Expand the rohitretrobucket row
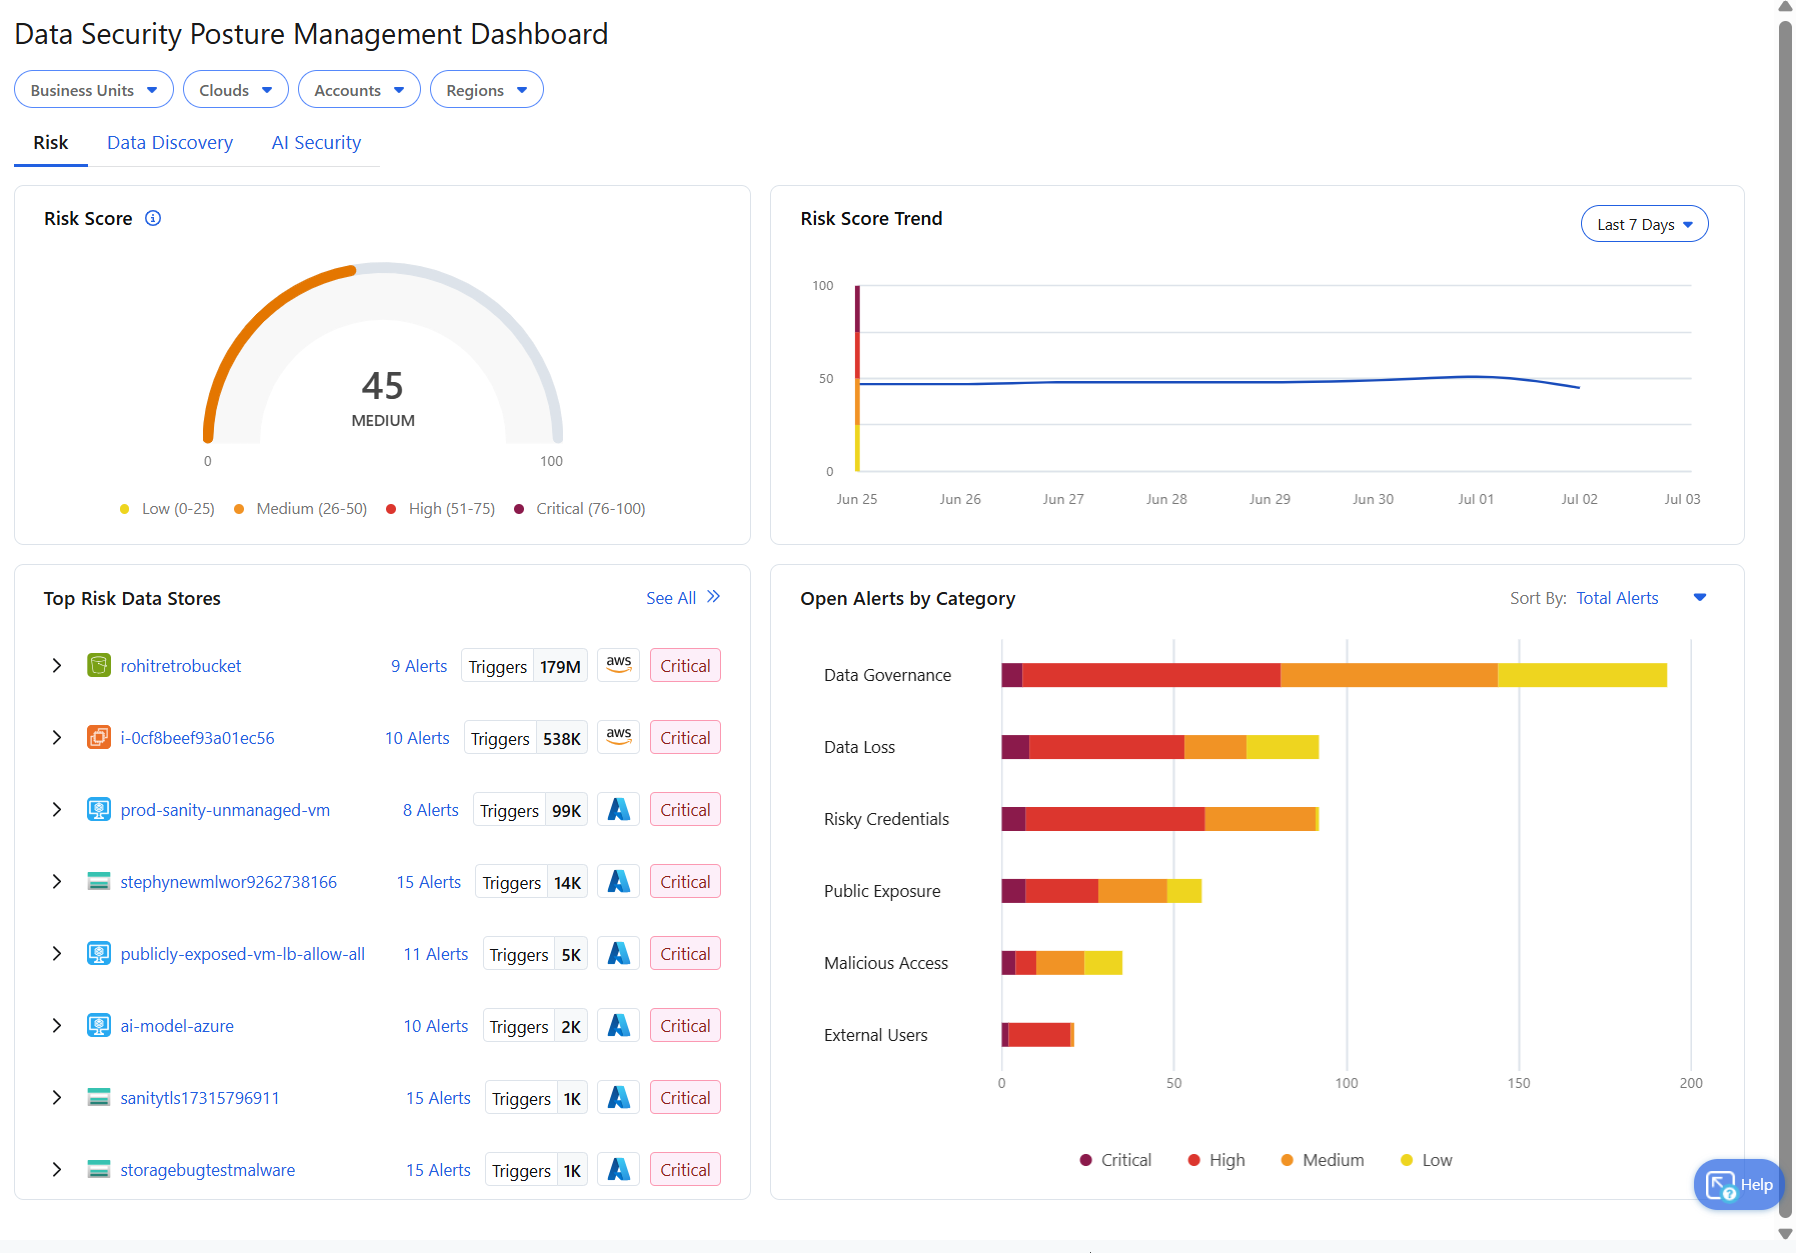This screenshot has height=1253, width=1796. [57, 666]
